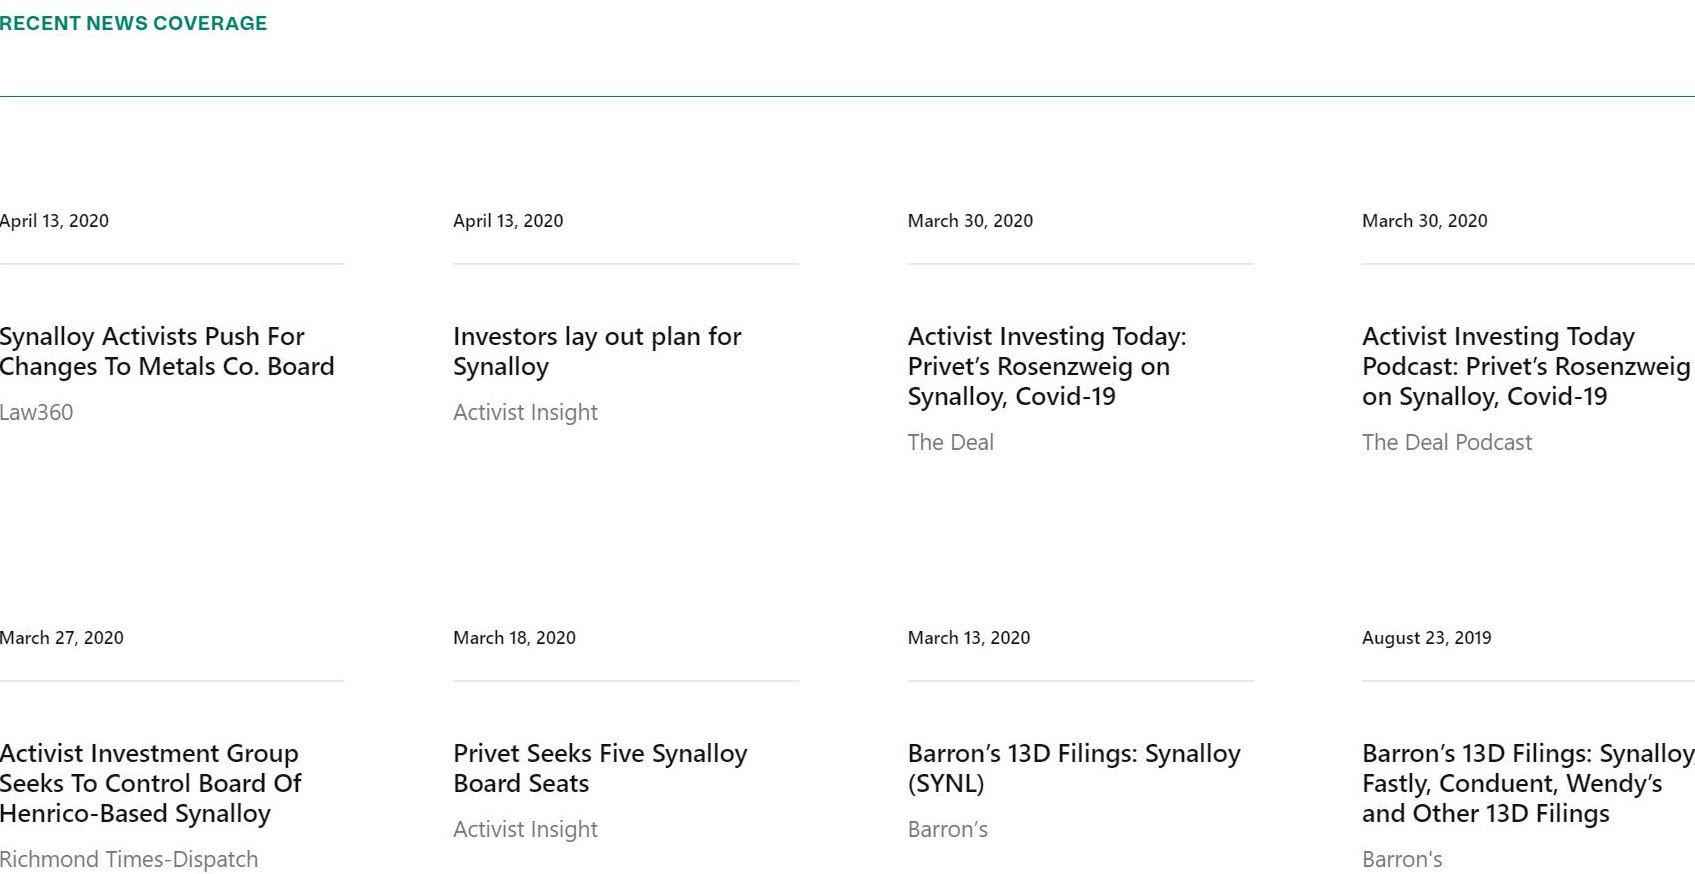Open "Barron's 13D Filings: Synalloy (SYNL)" article
This screenshot has height=874, width=1695.
(x=1073, y=768)
